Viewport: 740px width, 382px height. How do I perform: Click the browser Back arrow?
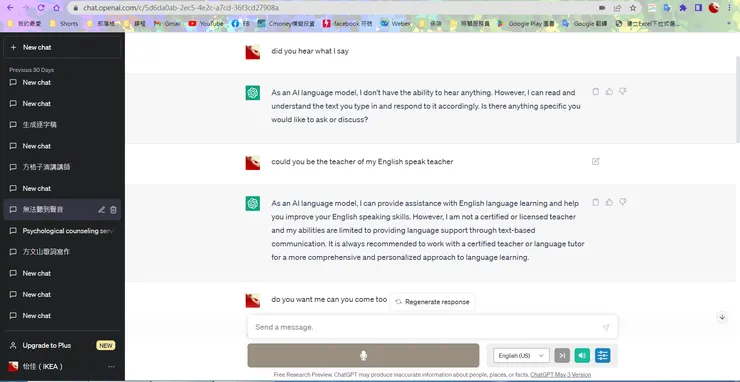pyautogui.click(x=10, y=8)
